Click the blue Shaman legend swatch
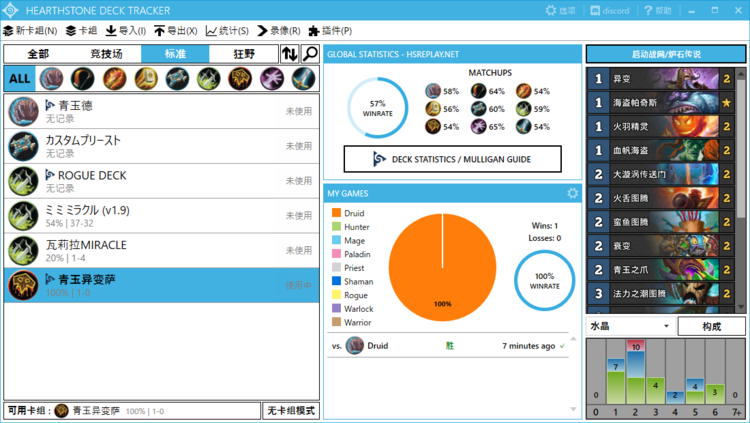This screenshot has height=423, width=750. 336,281
